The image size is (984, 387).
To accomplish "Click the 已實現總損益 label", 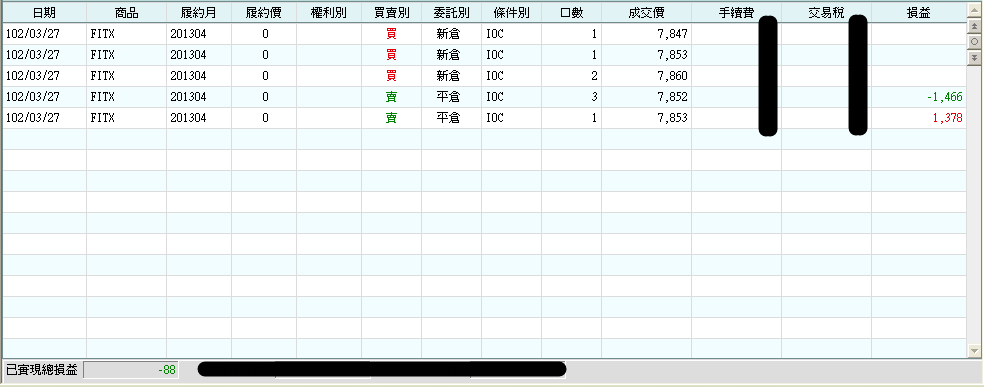I will click(x=41, y=370).
